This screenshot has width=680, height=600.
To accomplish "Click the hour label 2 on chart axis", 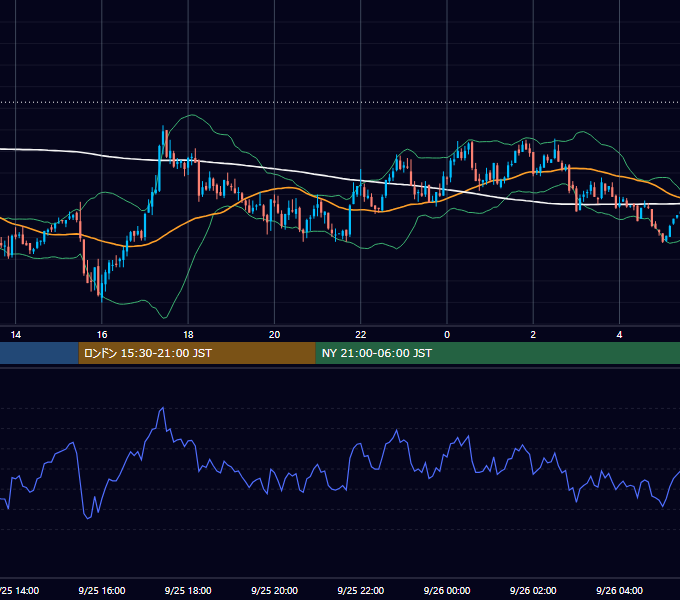I will pos(533,335).
